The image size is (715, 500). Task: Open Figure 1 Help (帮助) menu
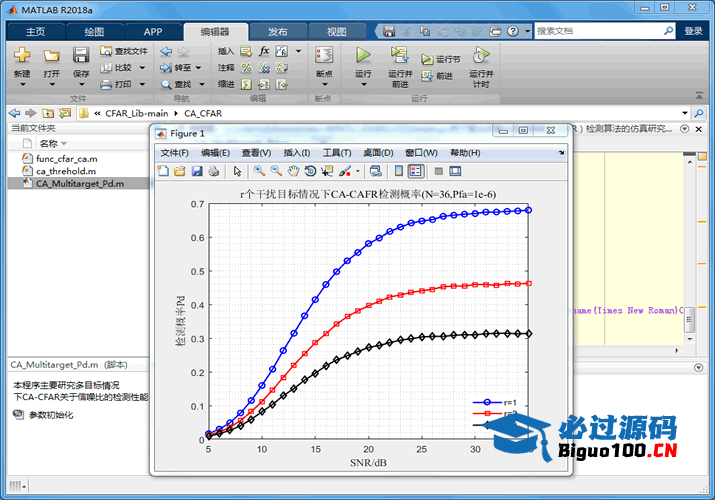click(x=465, y=153)
